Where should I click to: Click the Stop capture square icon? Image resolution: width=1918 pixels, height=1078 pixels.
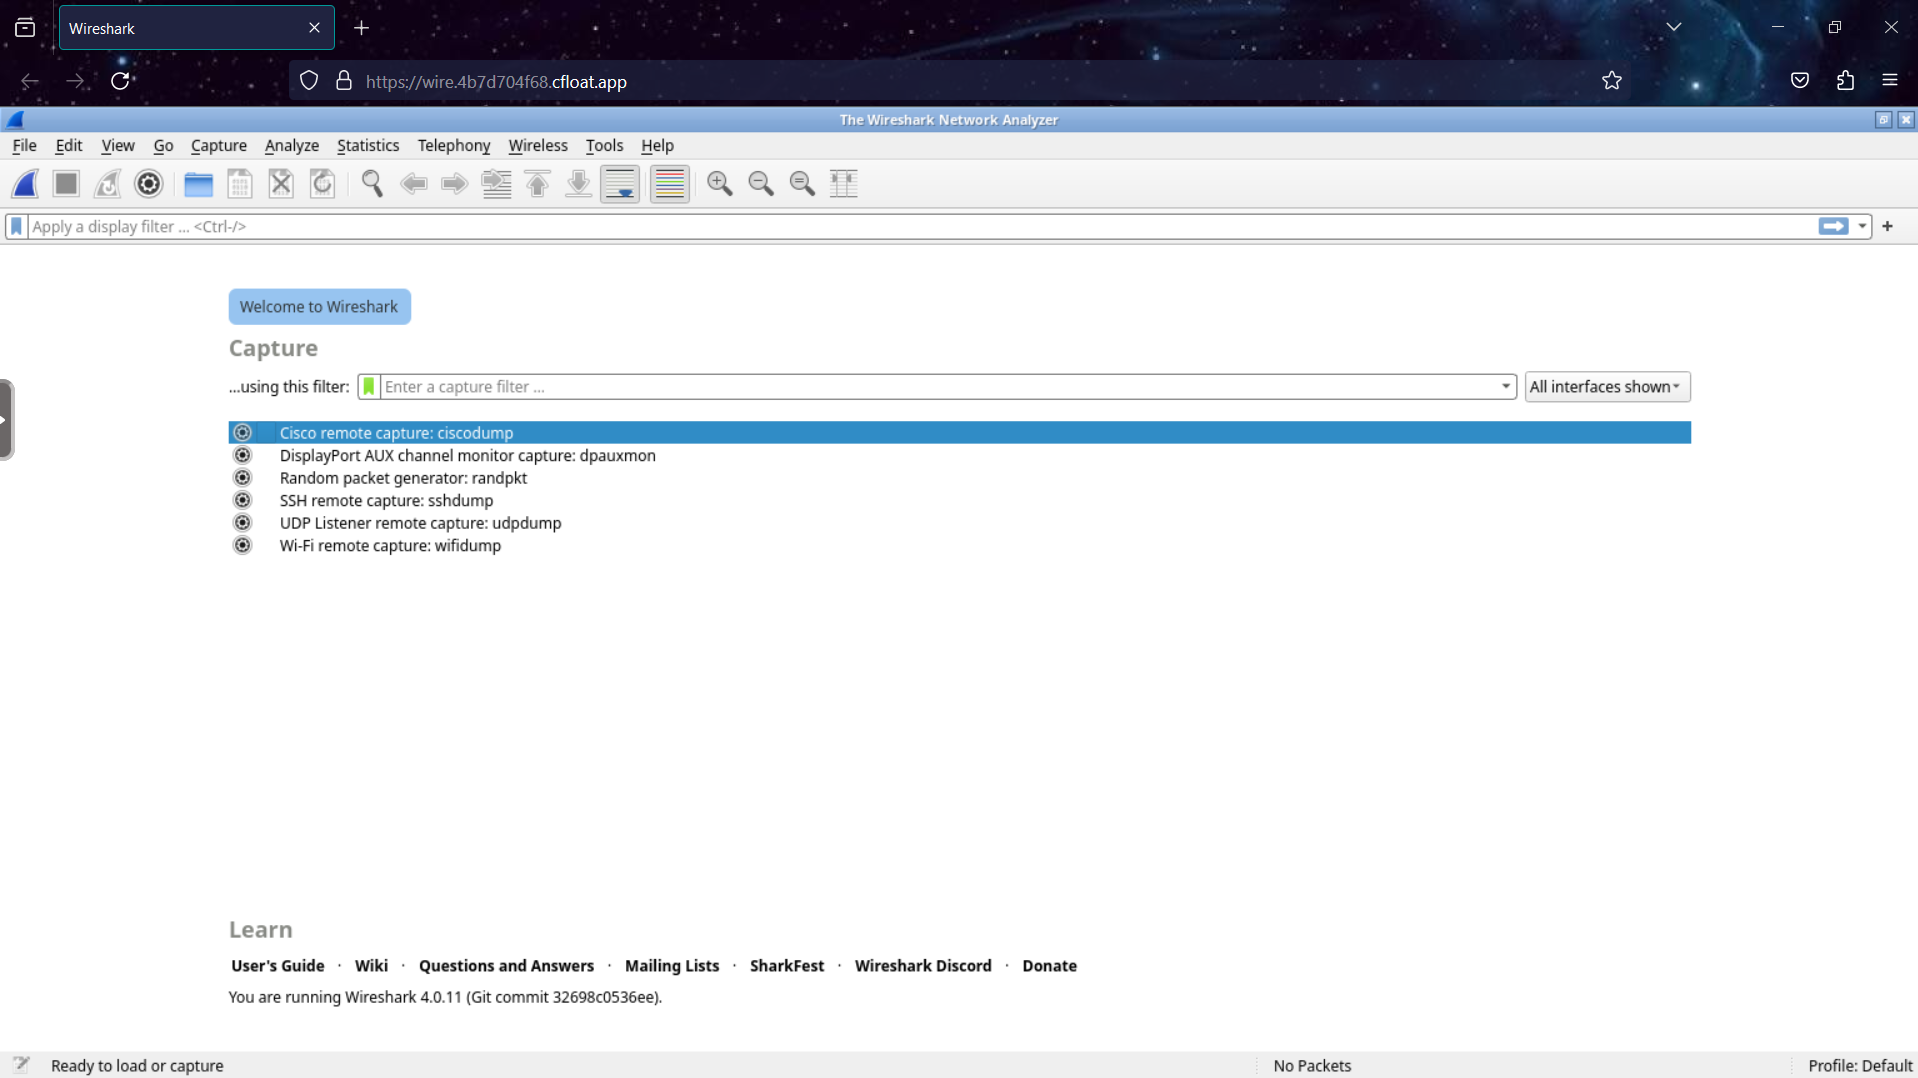click(x=66, y=184)
